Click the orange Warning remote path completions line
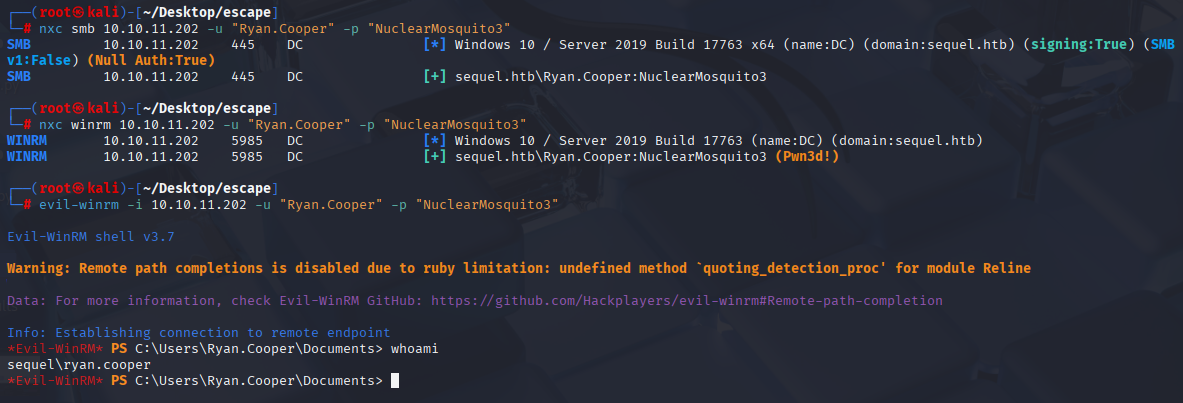The image size is (1183, 403). pyautogui.click(x=518, y=268)
